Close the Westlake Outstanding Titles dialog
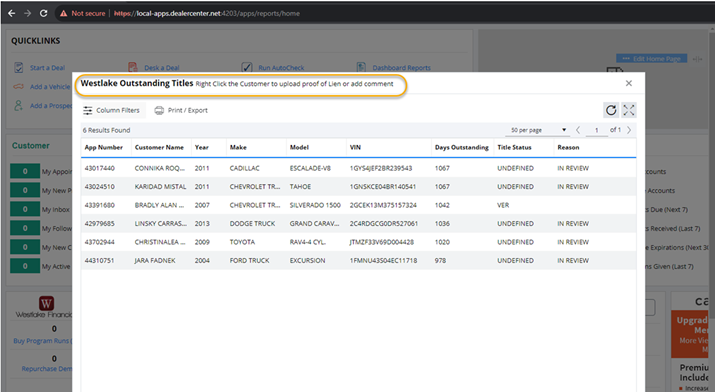The image size is (715, 392). (x=629, y=83)
